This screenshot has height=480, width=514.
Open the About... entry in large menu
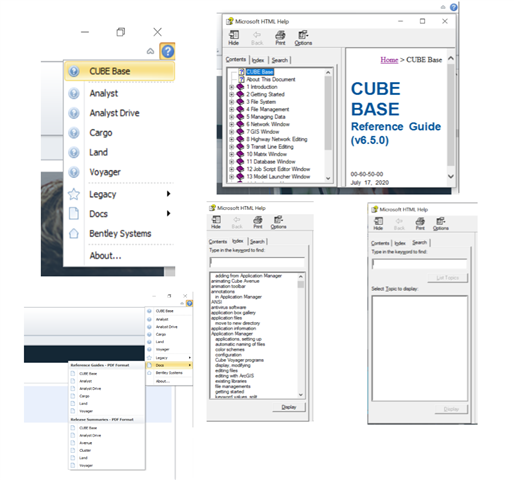(x=105, y=256)
